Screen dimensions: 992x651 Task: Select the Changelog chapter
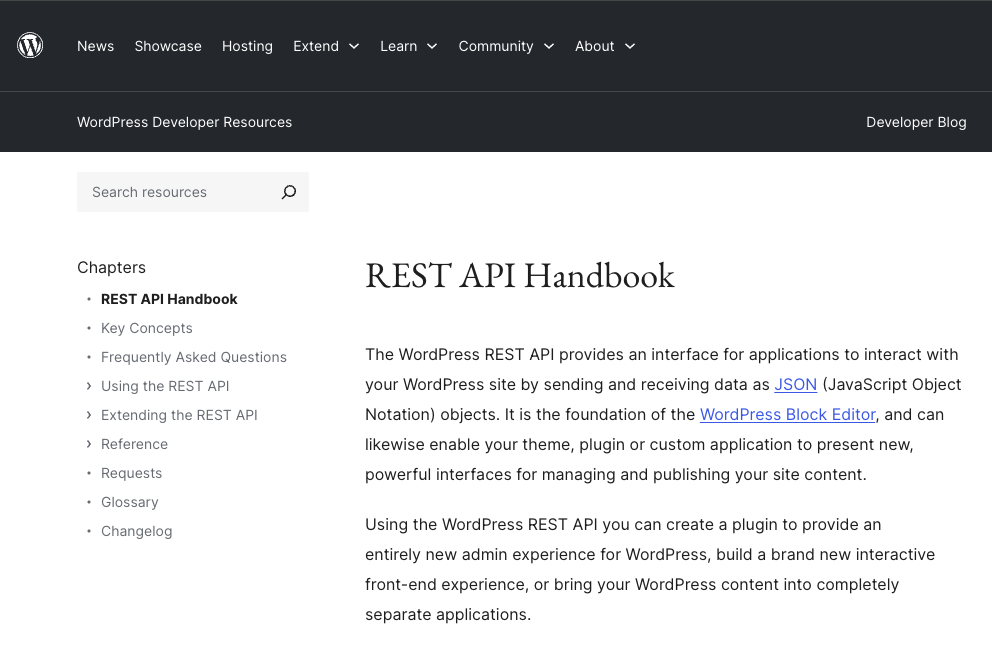pos(137,531)
